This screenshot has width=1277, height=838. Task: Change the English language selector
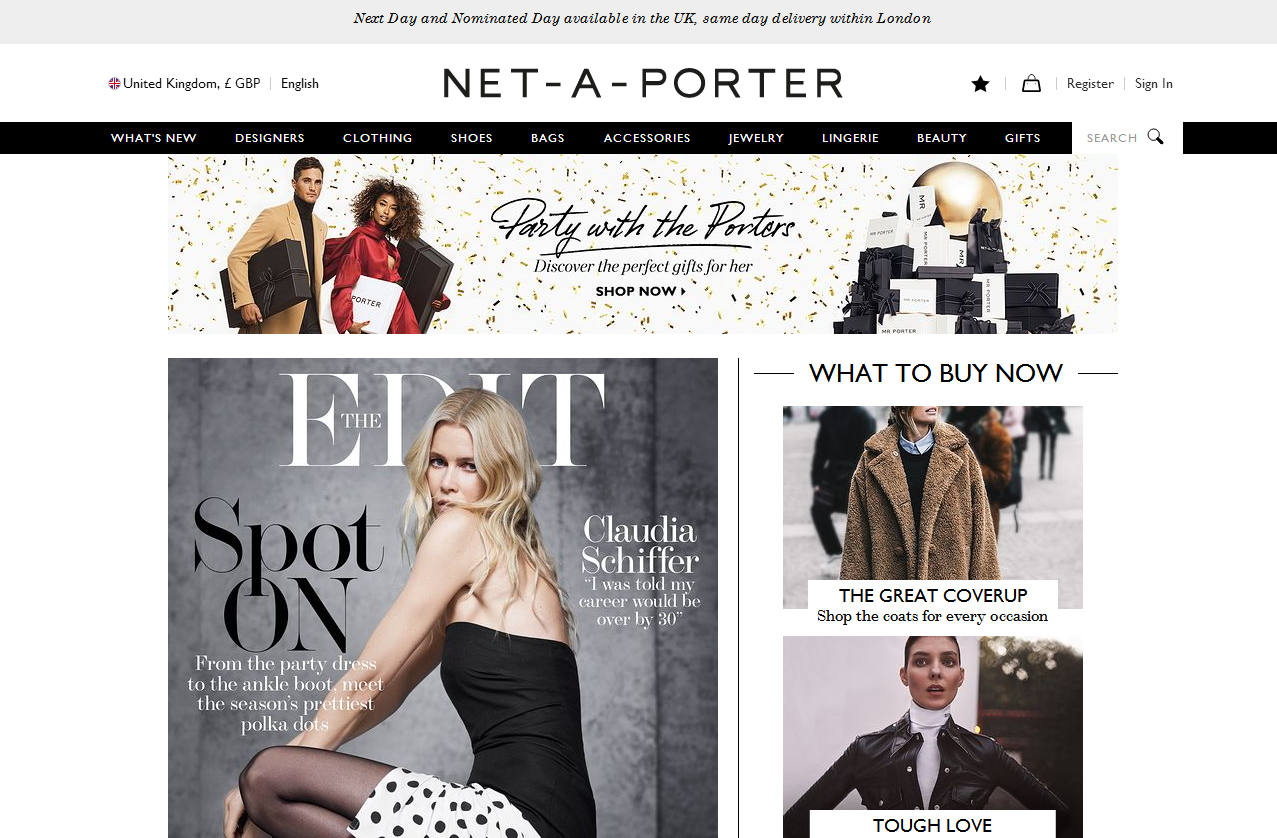[300, 84]
